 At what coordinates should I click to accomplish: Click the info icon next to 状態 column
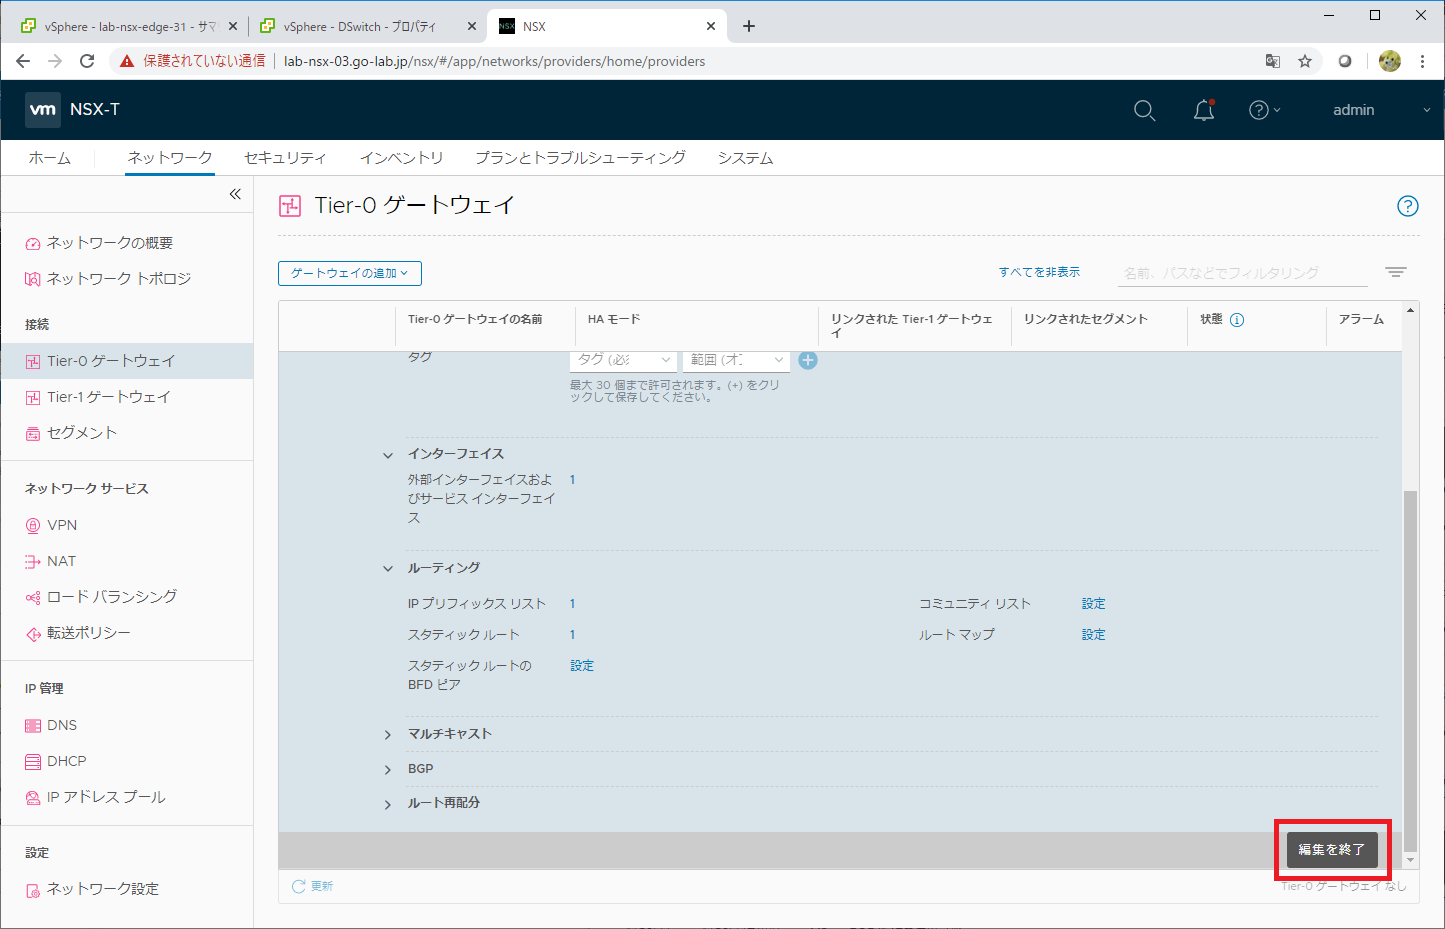1237,320
